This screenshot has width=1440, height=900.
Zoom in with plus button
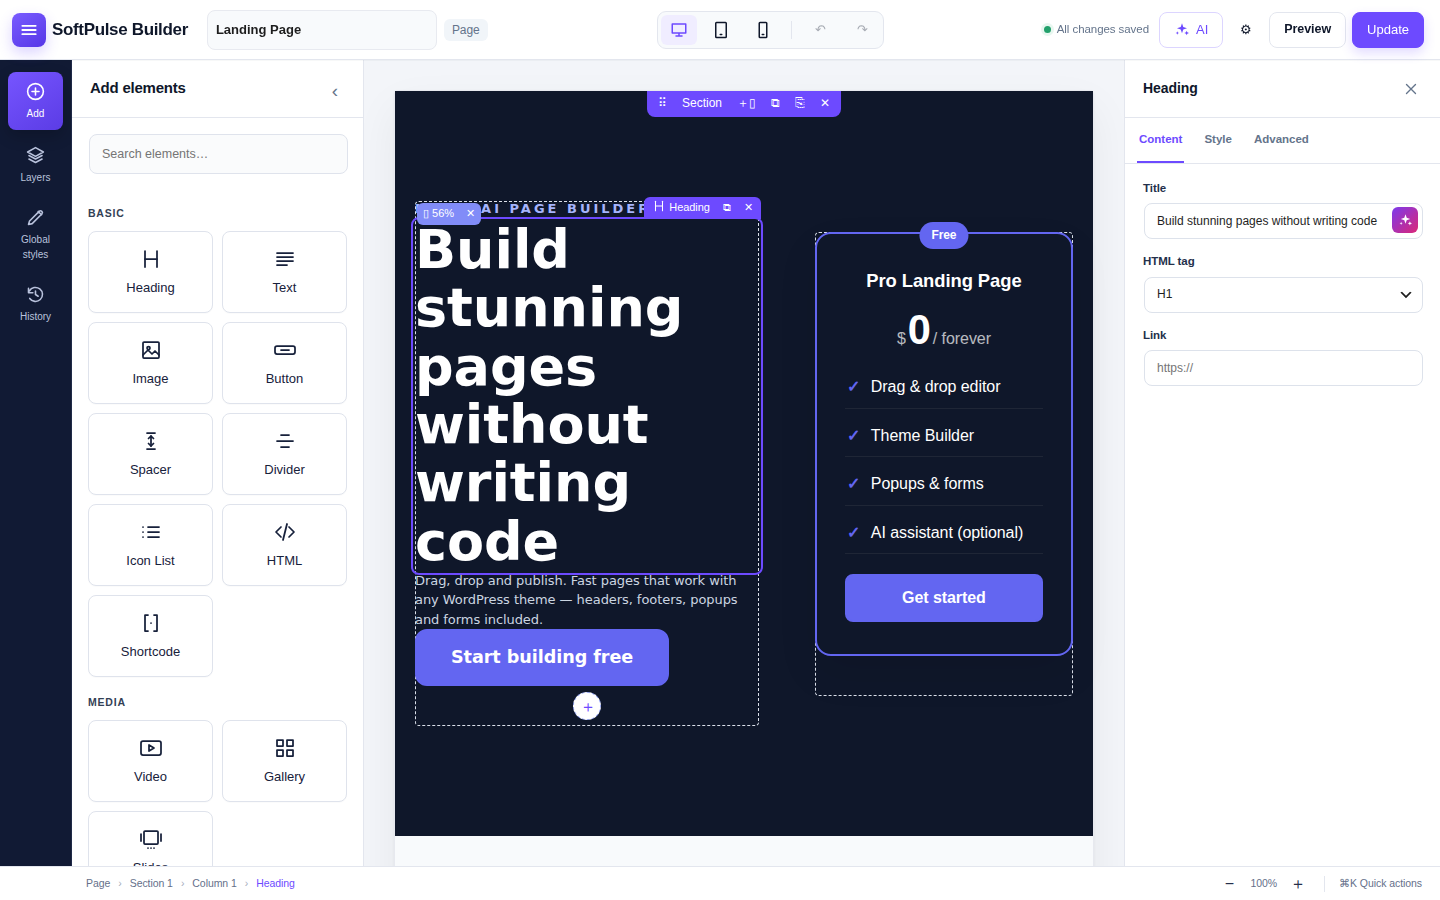point(1298,884)
